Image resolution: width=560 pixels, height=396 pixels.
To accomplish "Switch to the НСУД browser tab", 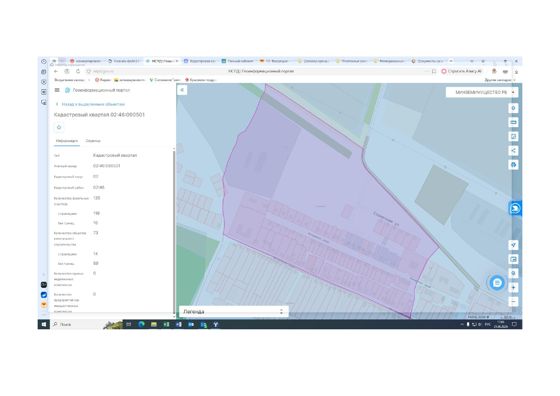I will pyautogui.click(x=162, y=61).
